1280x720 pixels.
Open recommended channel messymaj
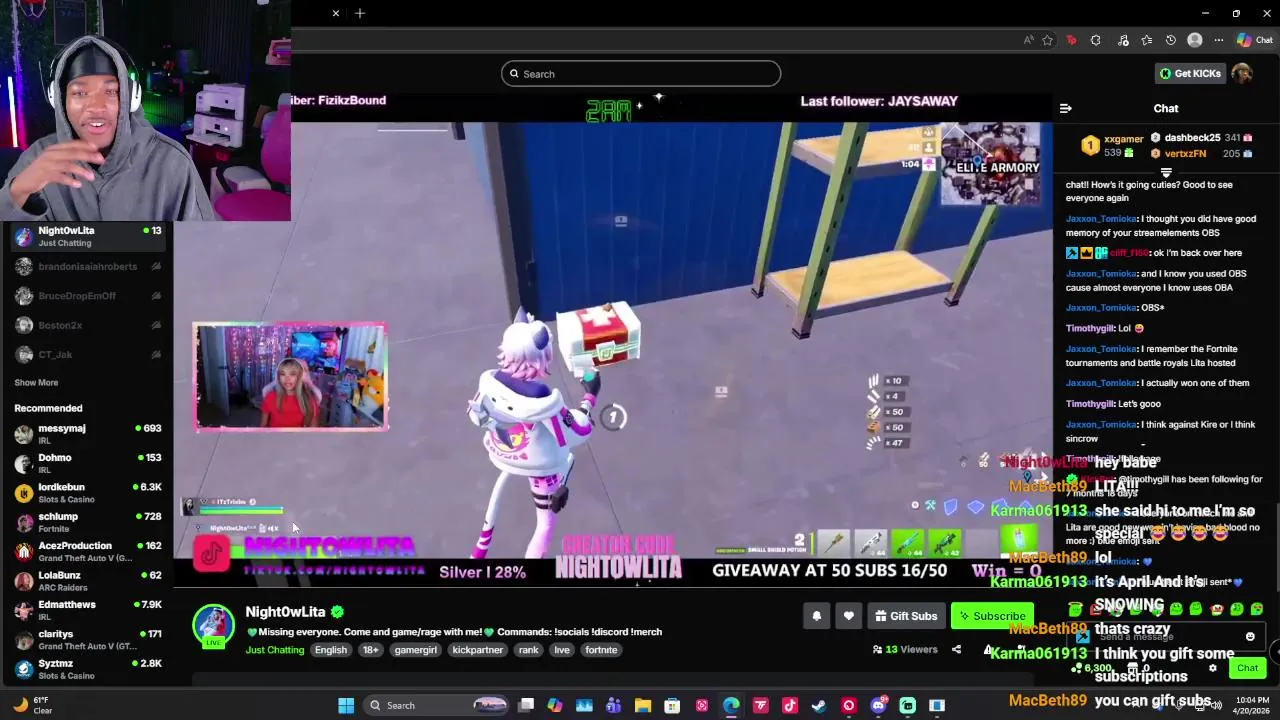87,434
